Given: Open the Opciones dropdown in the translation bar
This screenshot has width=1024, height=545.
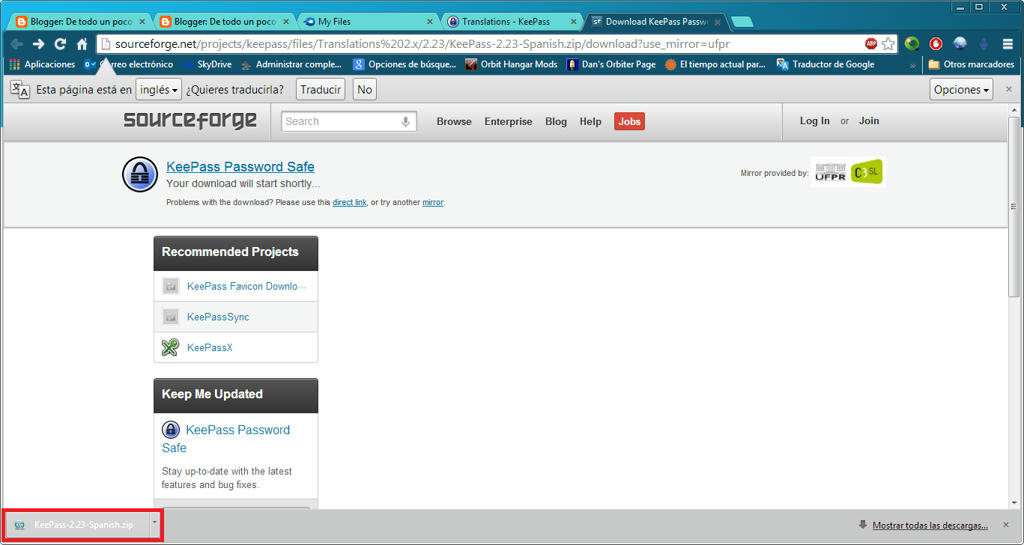Looking at the screenshot, I should coord(961,89).
